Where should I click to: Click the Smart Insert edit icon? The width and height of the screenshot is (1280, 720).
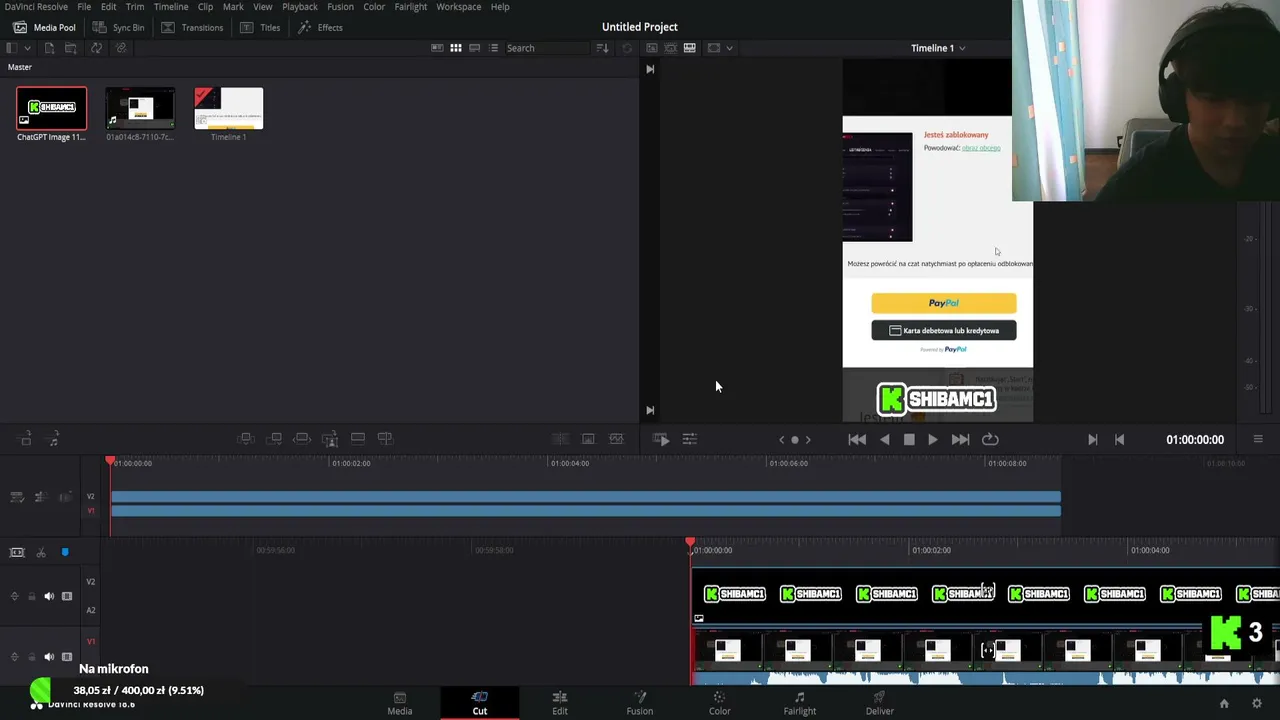tap(246, 439)
